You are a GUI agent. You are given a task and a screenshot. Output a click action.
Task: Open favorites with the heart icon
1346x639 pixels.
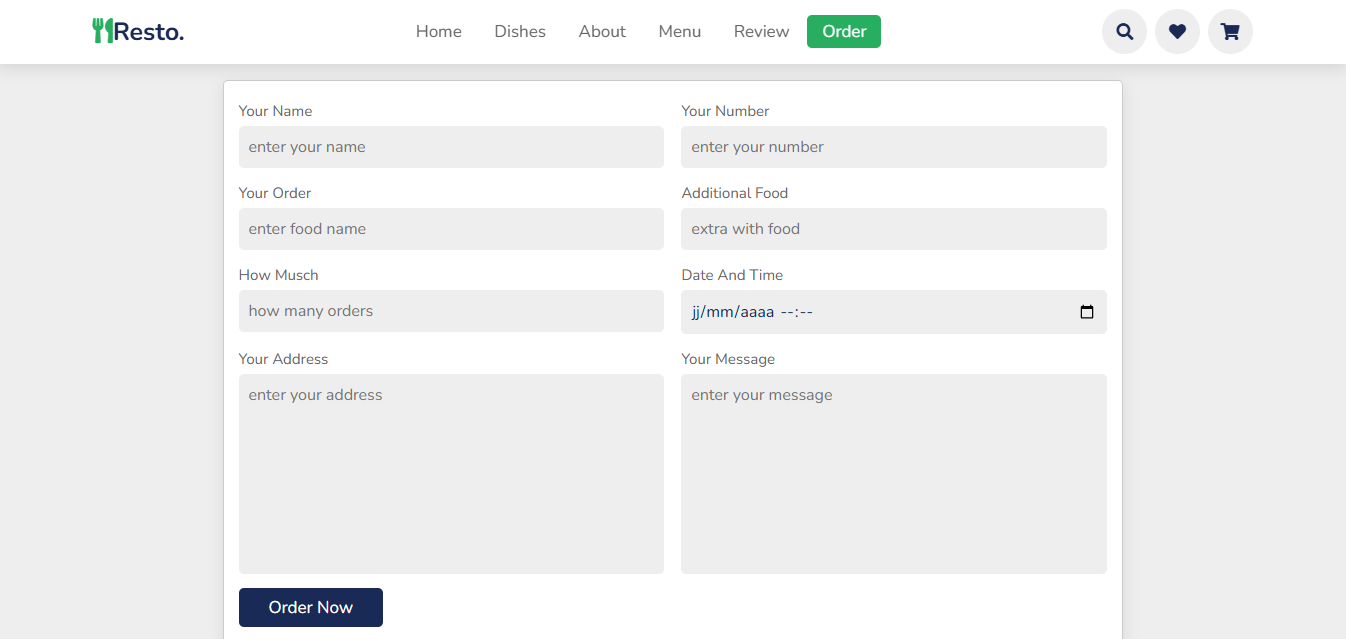tap(1177, 32)
